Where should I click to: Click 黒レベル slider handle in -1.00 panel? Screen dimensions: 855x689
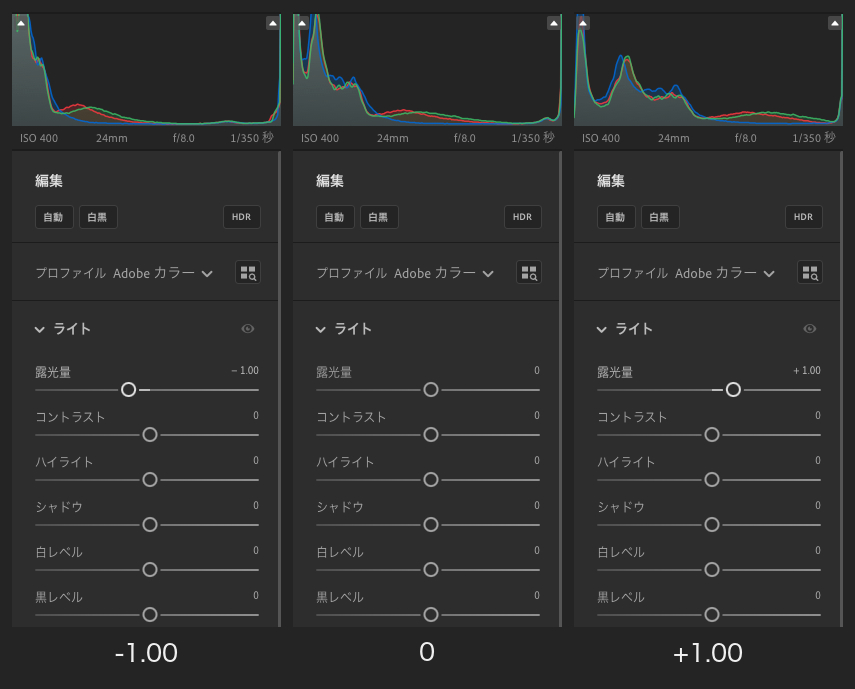coord(150,615)
